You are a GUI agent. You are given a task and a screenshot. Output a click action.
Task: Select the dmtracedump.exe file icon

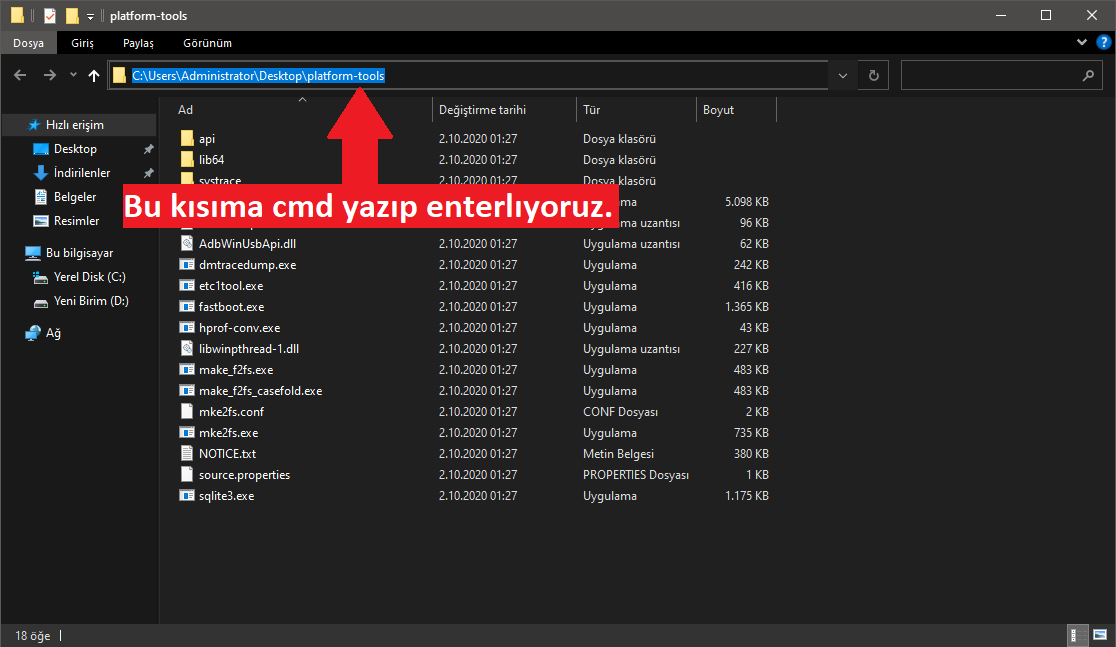point(187,265)
